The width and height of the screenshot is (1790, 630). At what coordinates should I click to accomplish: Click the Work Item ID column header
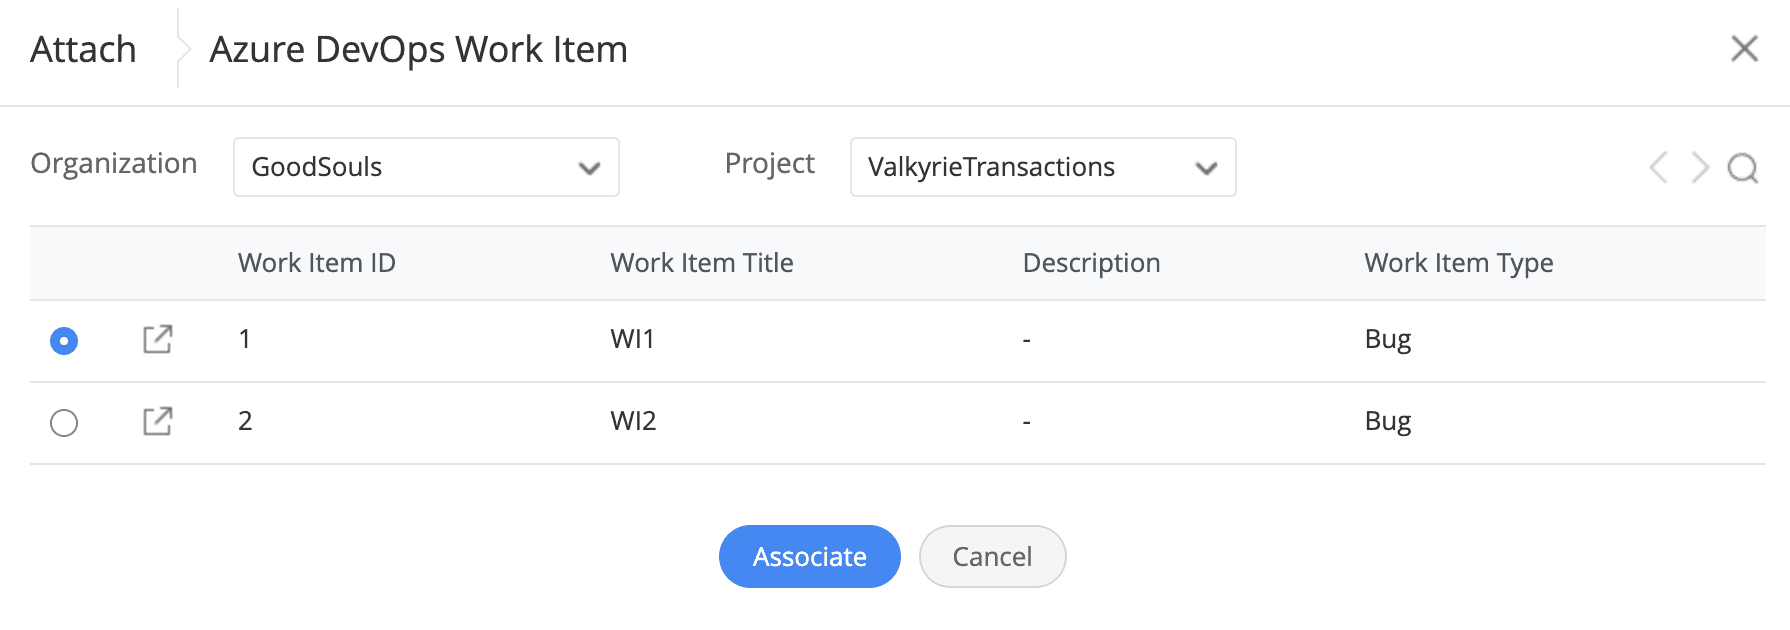point(316,263)
